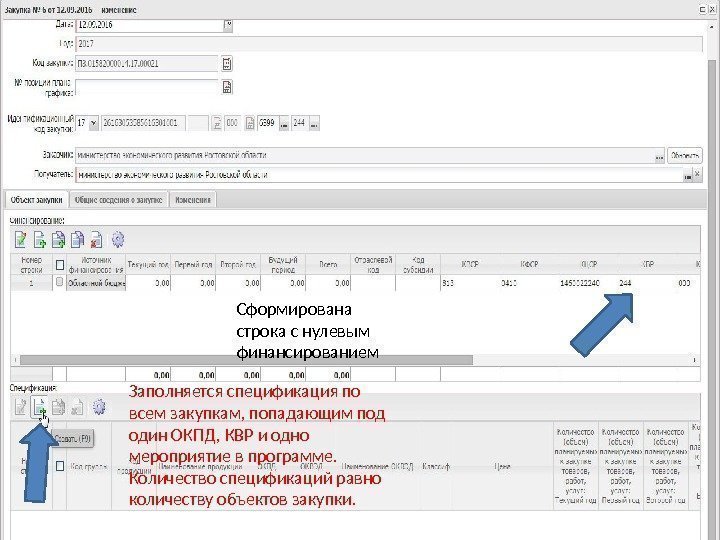Open the lookup for code 244
This screenshot has width=720, height=540.
click(x=314, y=124)
